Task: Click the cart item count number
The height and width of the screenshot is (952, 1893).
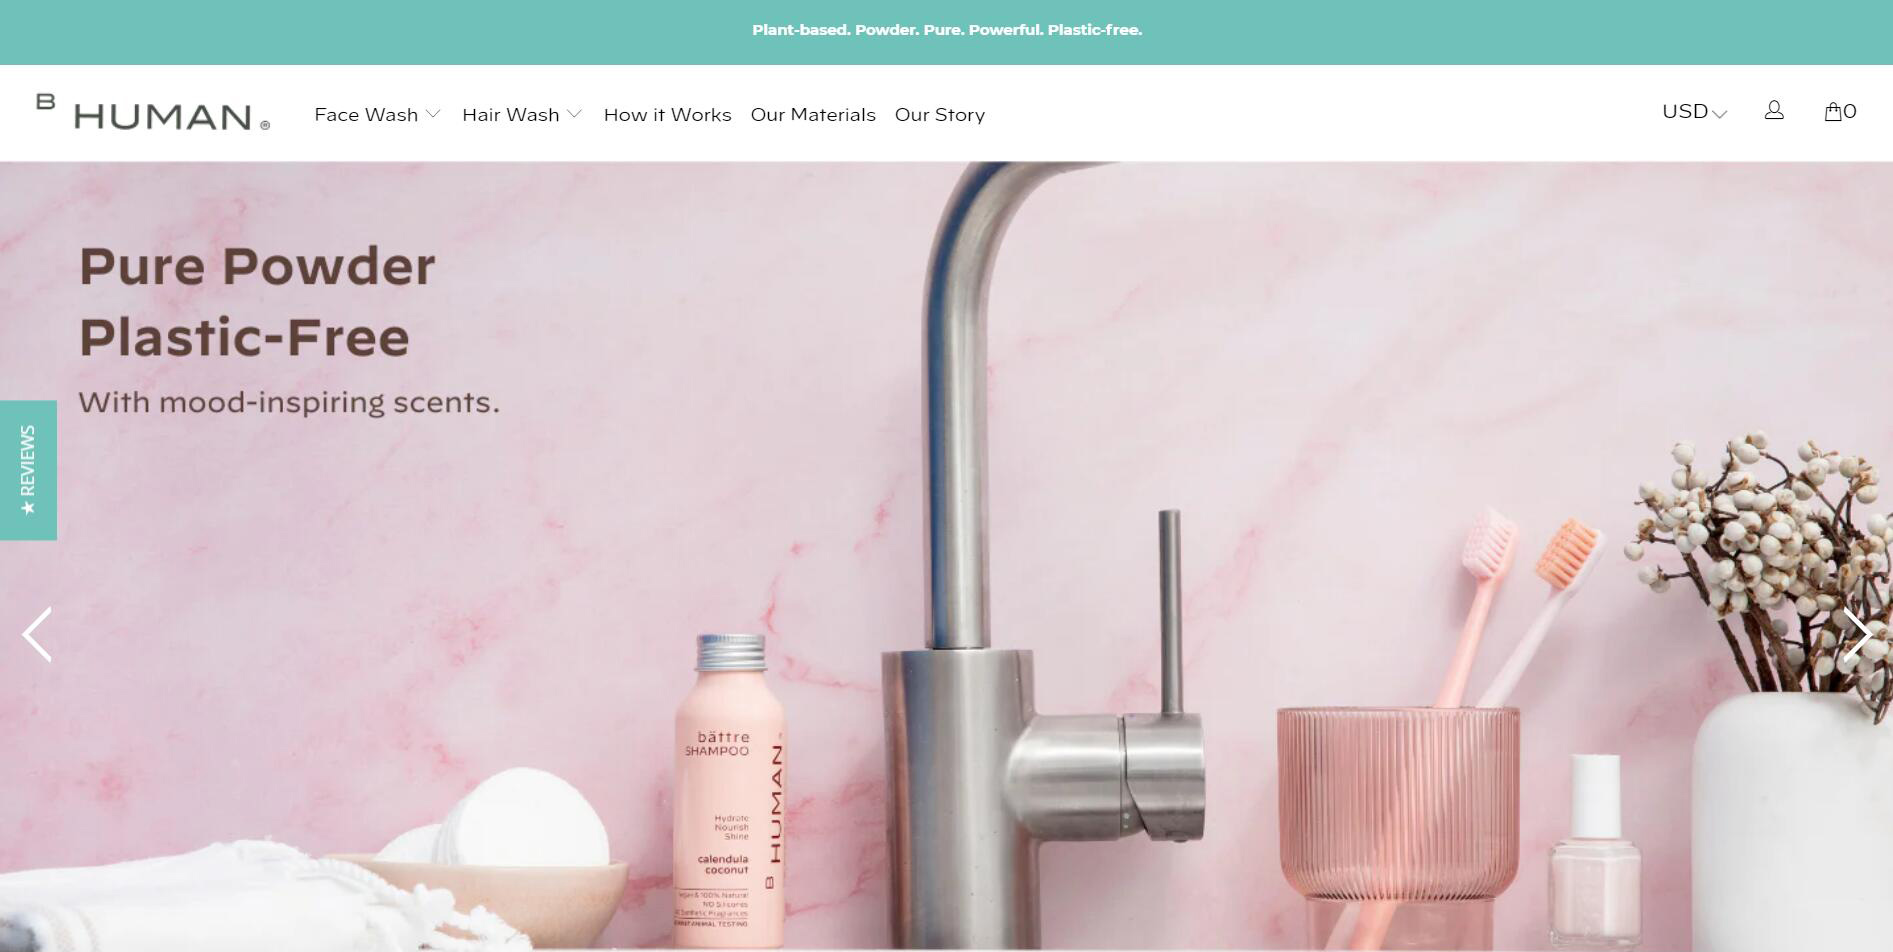Action: click(1850, 111)
